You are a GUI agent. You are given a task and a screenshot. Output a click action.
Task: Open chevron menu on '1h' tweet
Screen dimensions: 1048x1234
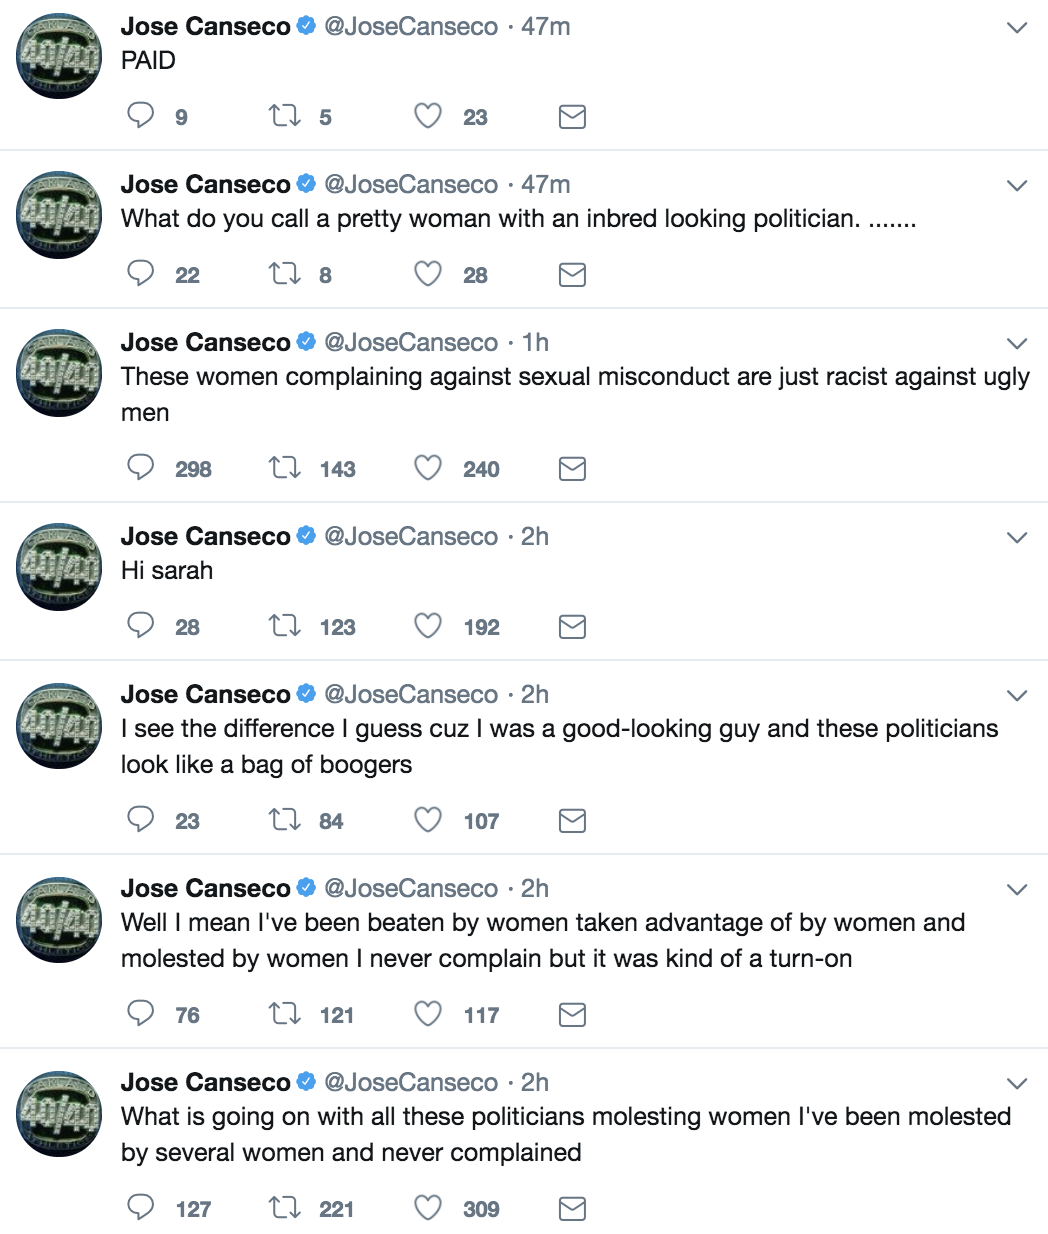tap(1017, 344)
